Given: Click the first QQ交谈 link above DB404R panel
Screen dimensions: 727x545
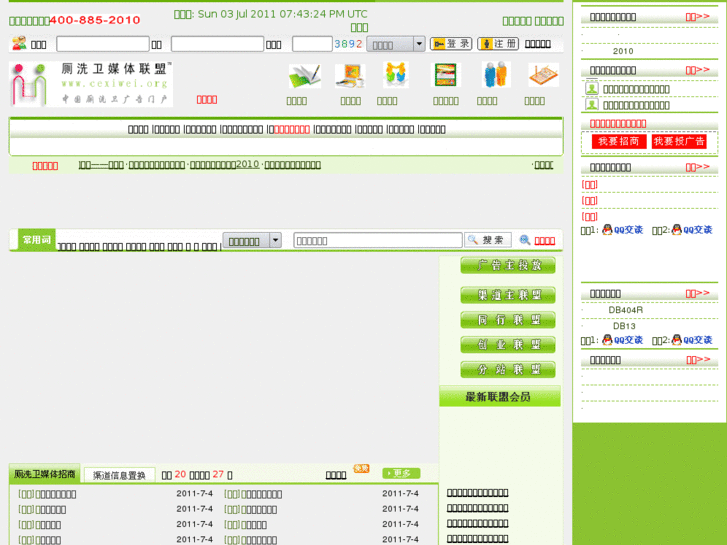Looking at the screenshot, I should 623,230.
